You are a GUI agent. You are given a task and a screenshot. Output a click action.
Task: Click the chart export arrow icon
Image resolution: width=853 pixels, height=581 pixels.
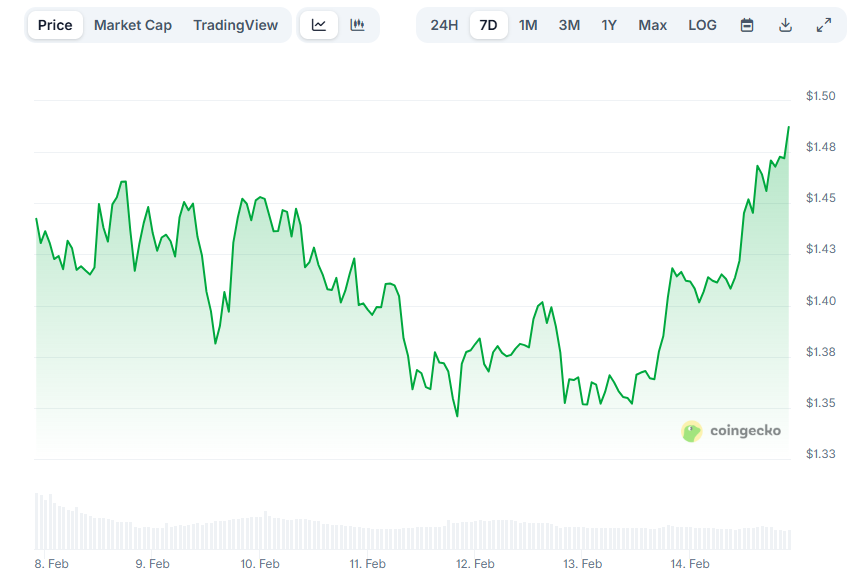786,25
